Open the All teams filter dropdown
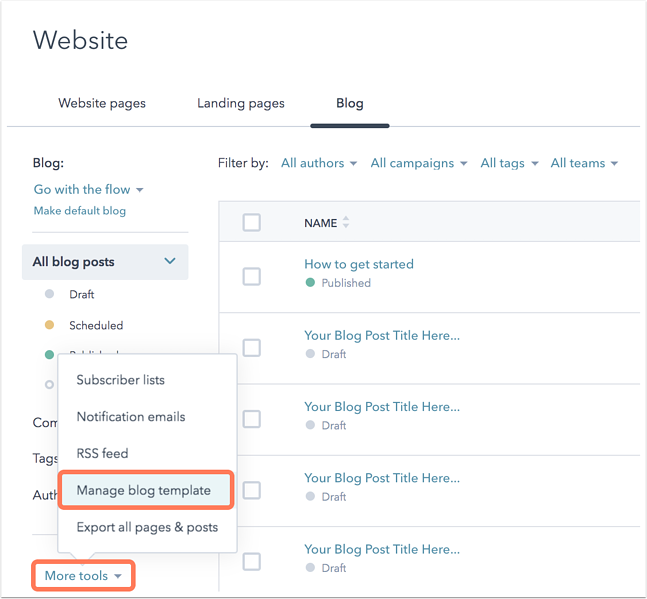Viewport: 647px width, 599px height. [583, 163]
